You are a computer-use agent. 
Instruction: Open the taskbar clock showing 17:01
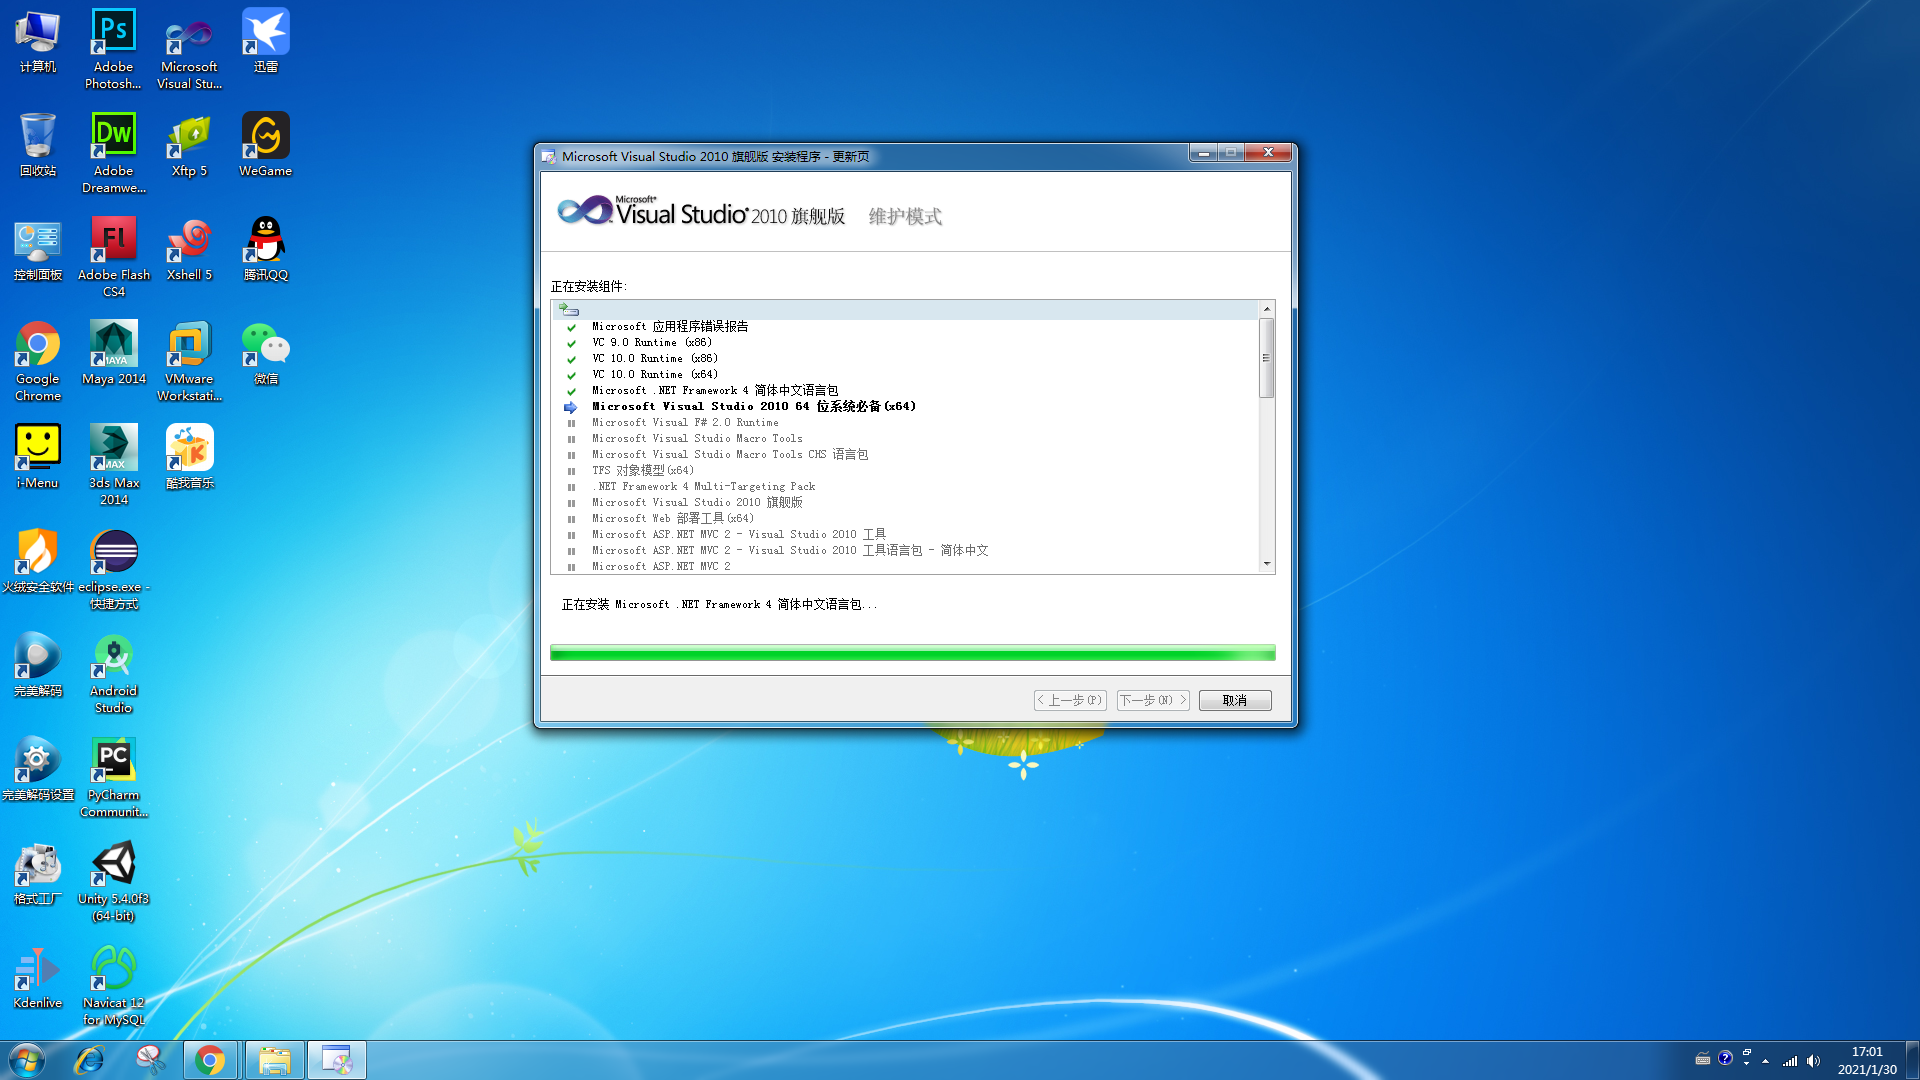(1866, 1060)
